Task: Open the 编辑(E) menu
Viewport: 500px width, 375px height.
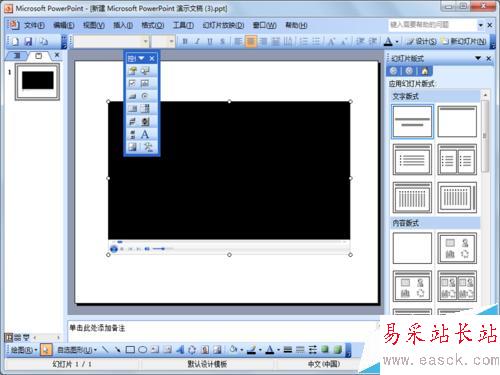Action: (64, 25)
